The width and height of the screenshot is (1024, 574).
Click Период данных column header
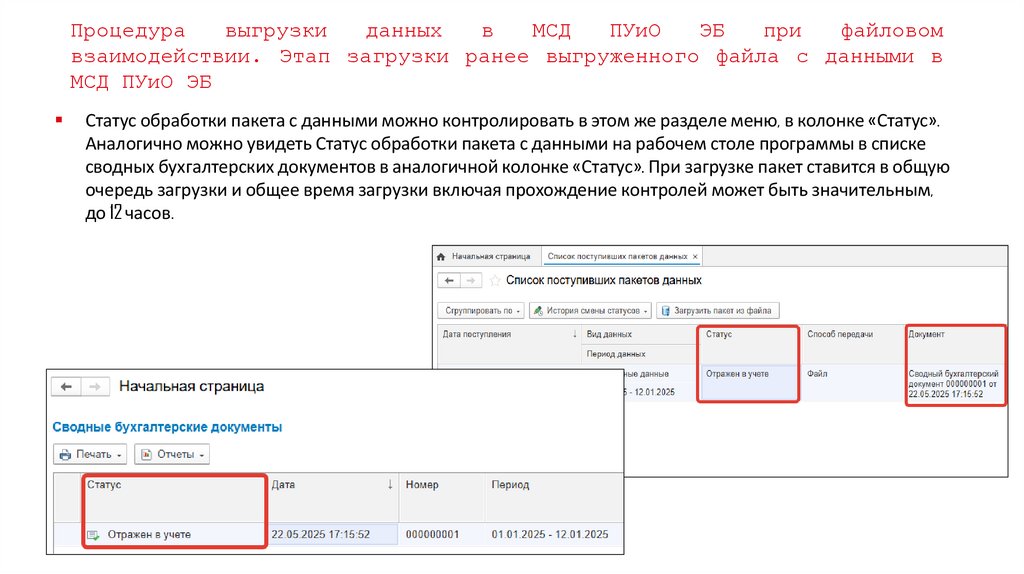638,354
